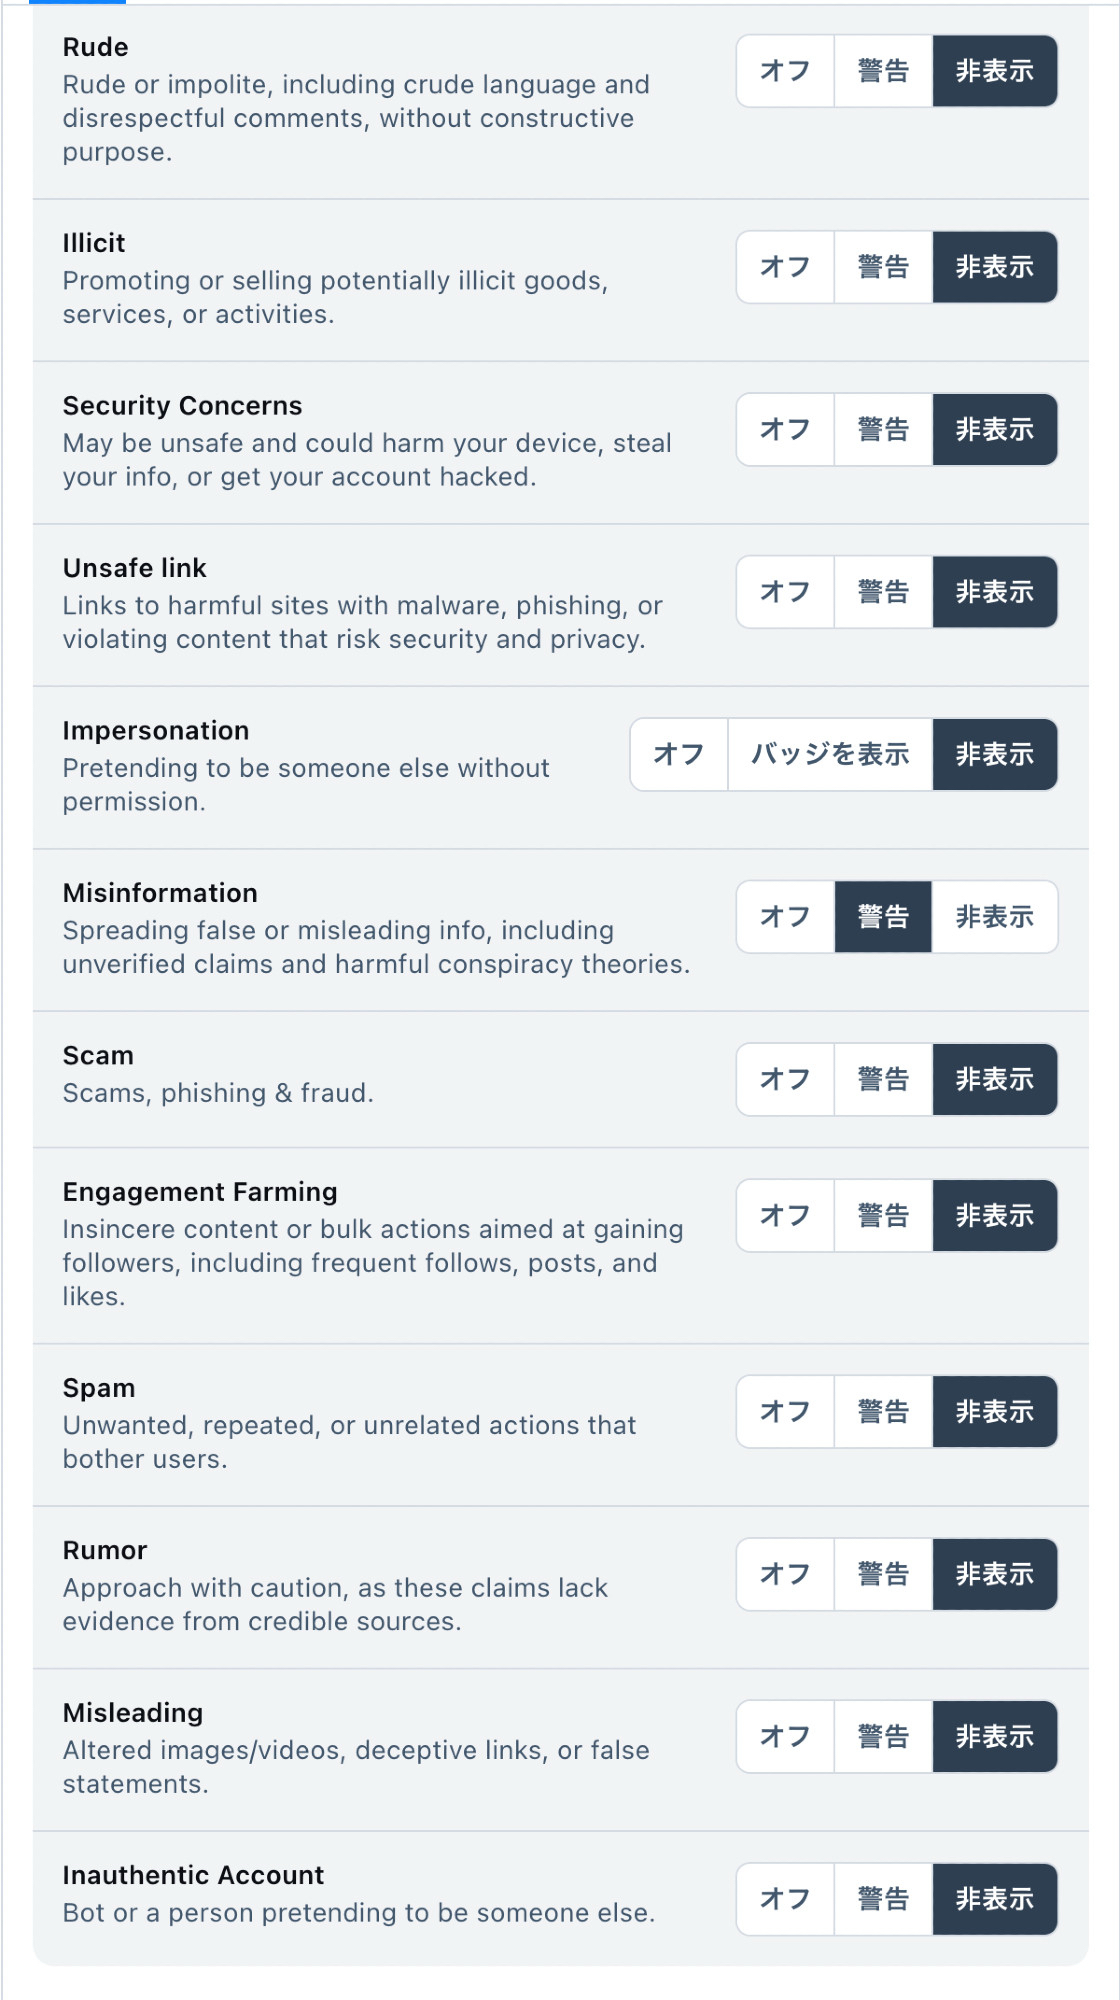Image resolution: width=1120 pixels, height=2000 pixels.
Task: Turn off the Spam filter
Action: pos(785,1411)
